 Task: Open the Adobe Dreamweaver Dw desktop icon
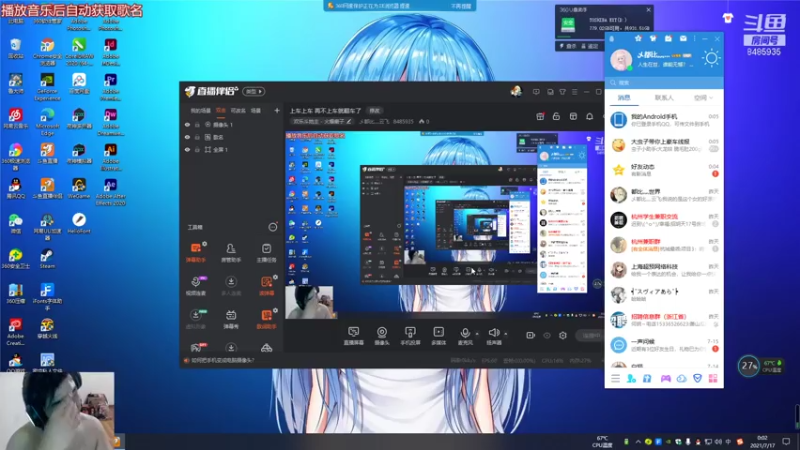tap(111, 121)
